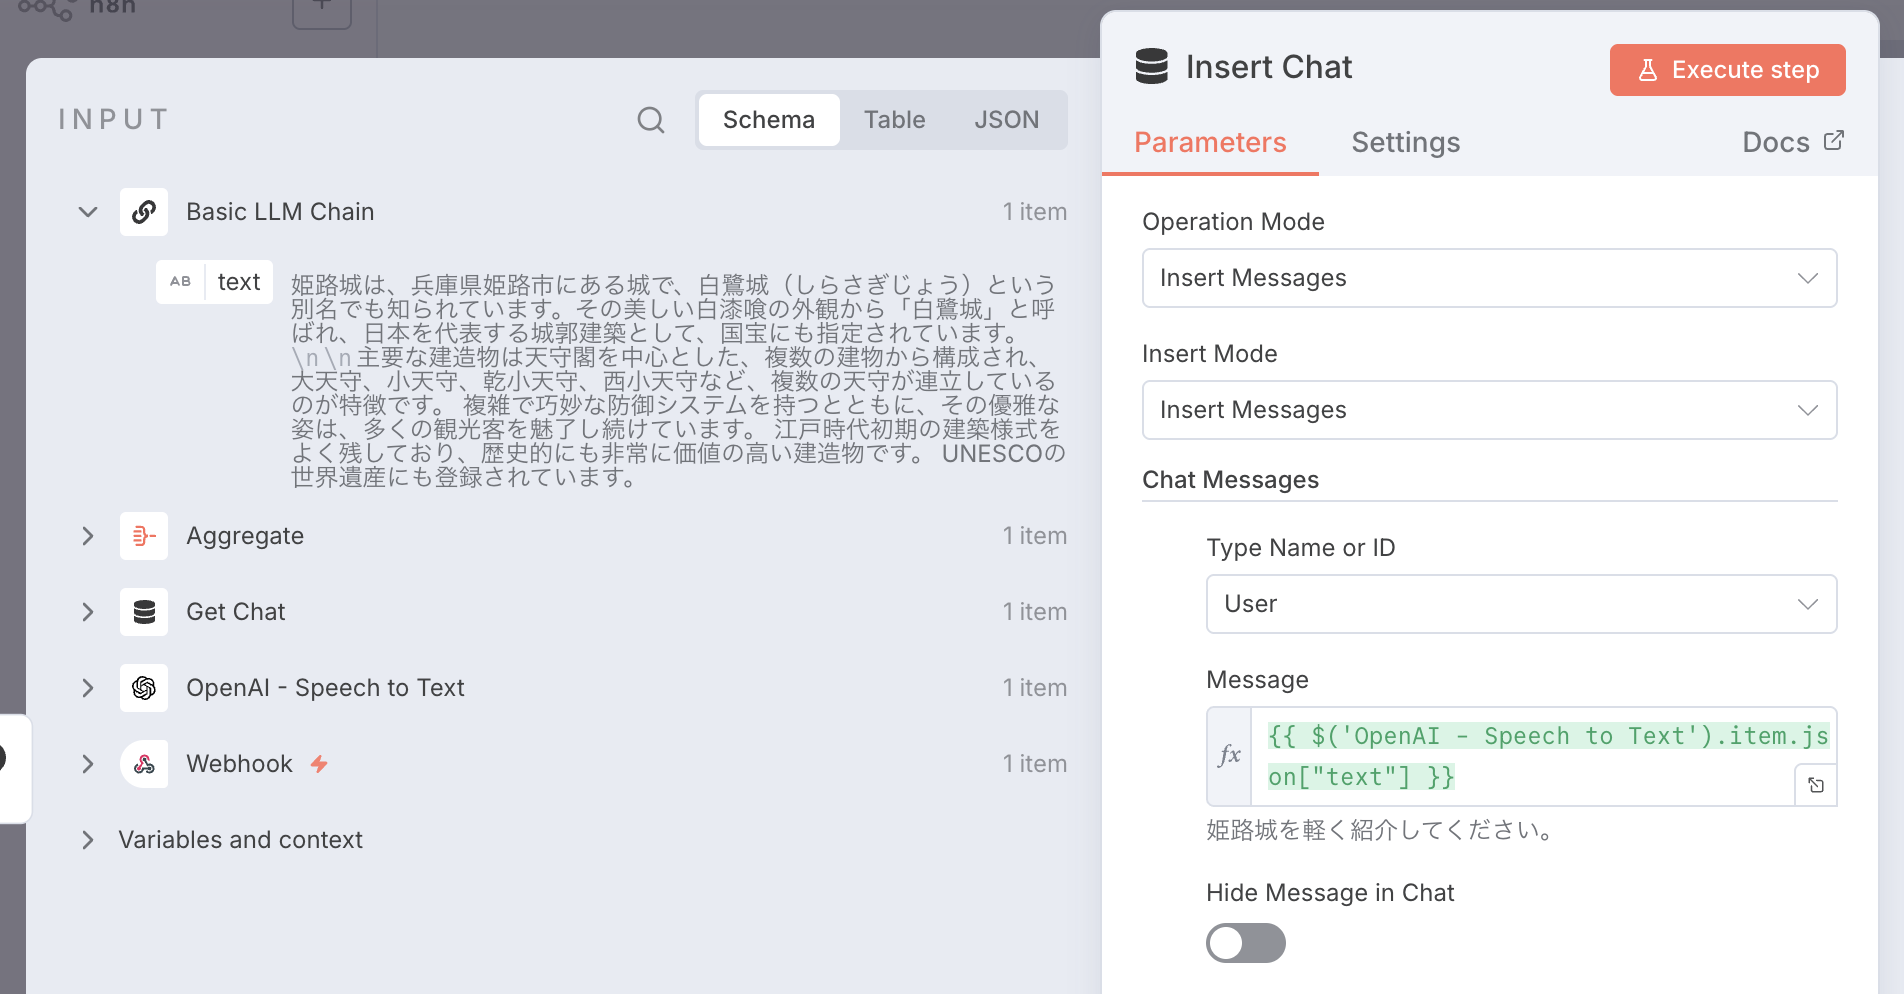Click the OpenAI Speech to Text icon
1904x994 pixels.
coord(144,688)
